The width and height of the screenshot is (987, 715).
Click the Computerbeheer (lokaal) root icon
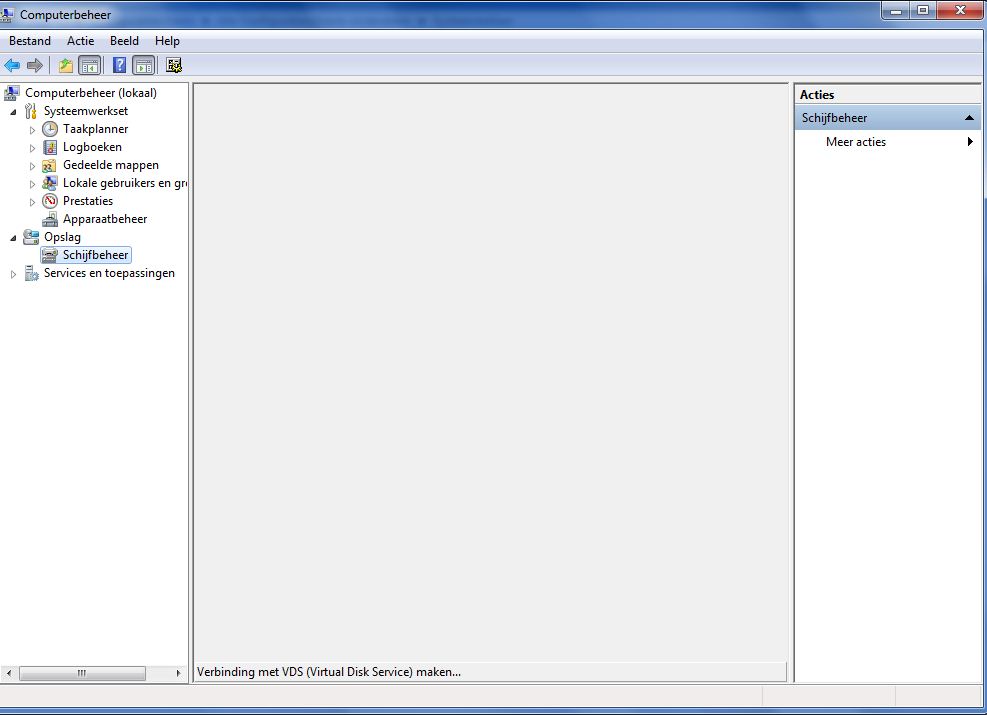(12, 93)
